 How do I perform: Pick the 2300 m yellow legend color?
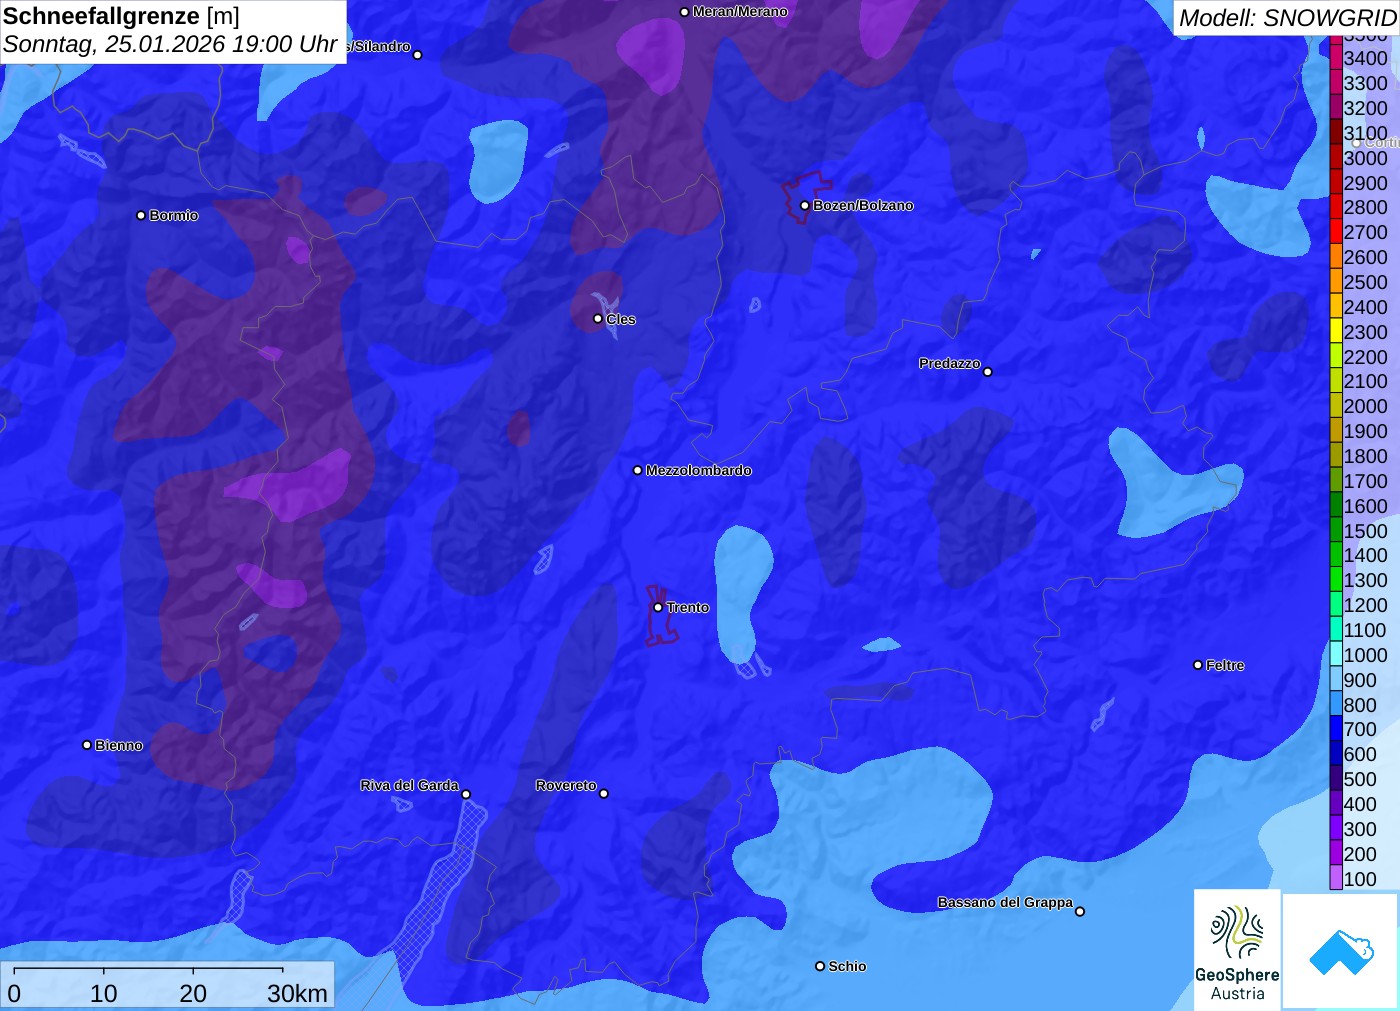[1336, 331]
